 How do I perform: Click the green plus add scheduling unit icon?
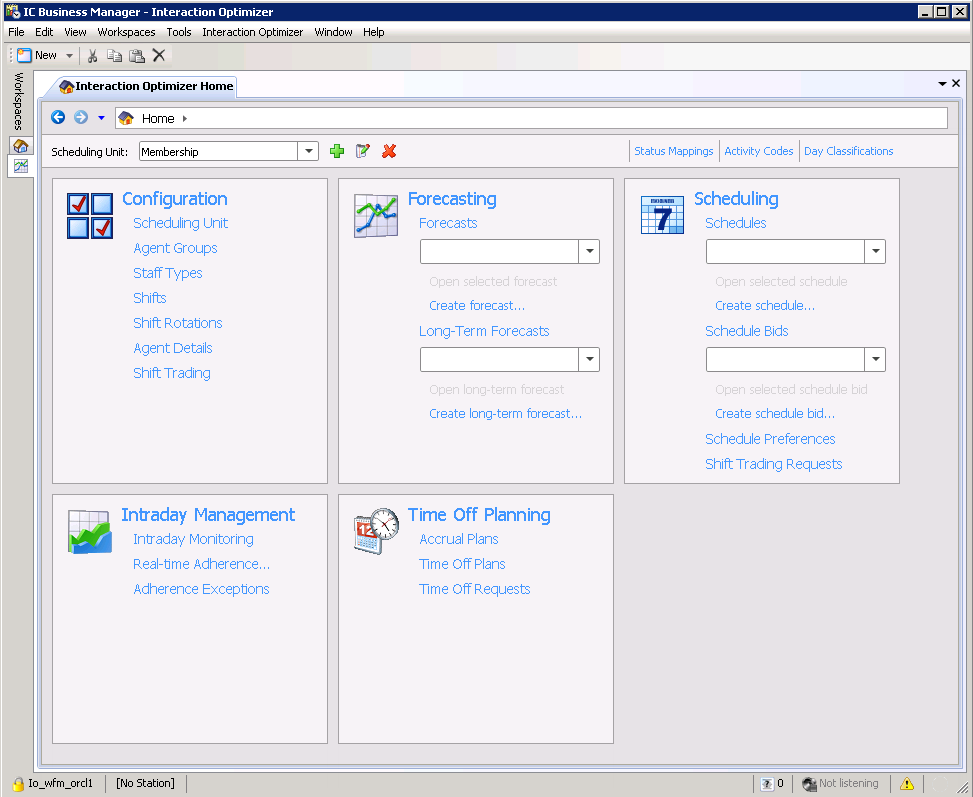pos(337,151)
